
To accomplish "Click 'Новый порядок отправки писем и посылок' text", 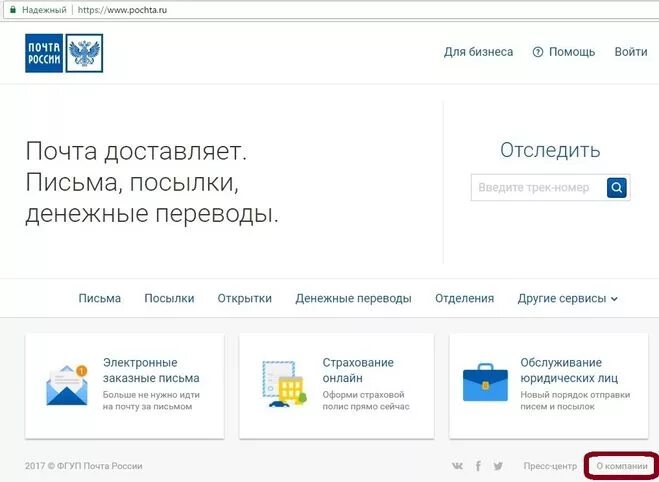I will click(575, 400).
